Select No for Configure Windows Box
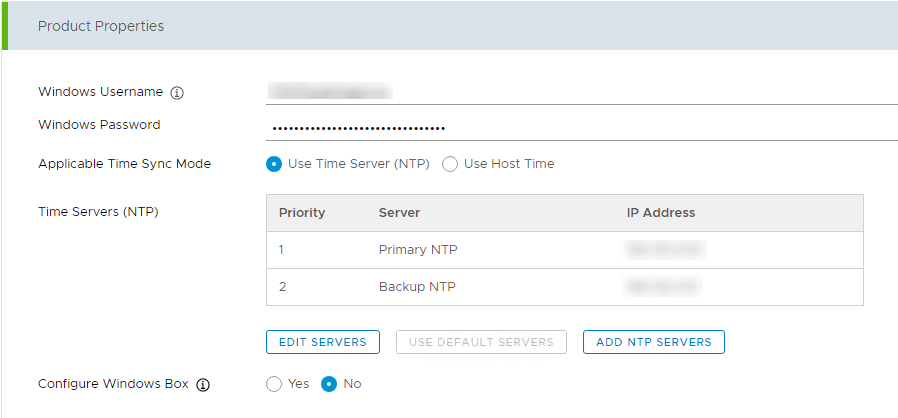Viewport: 898px width, 418px height. [328, 384]
